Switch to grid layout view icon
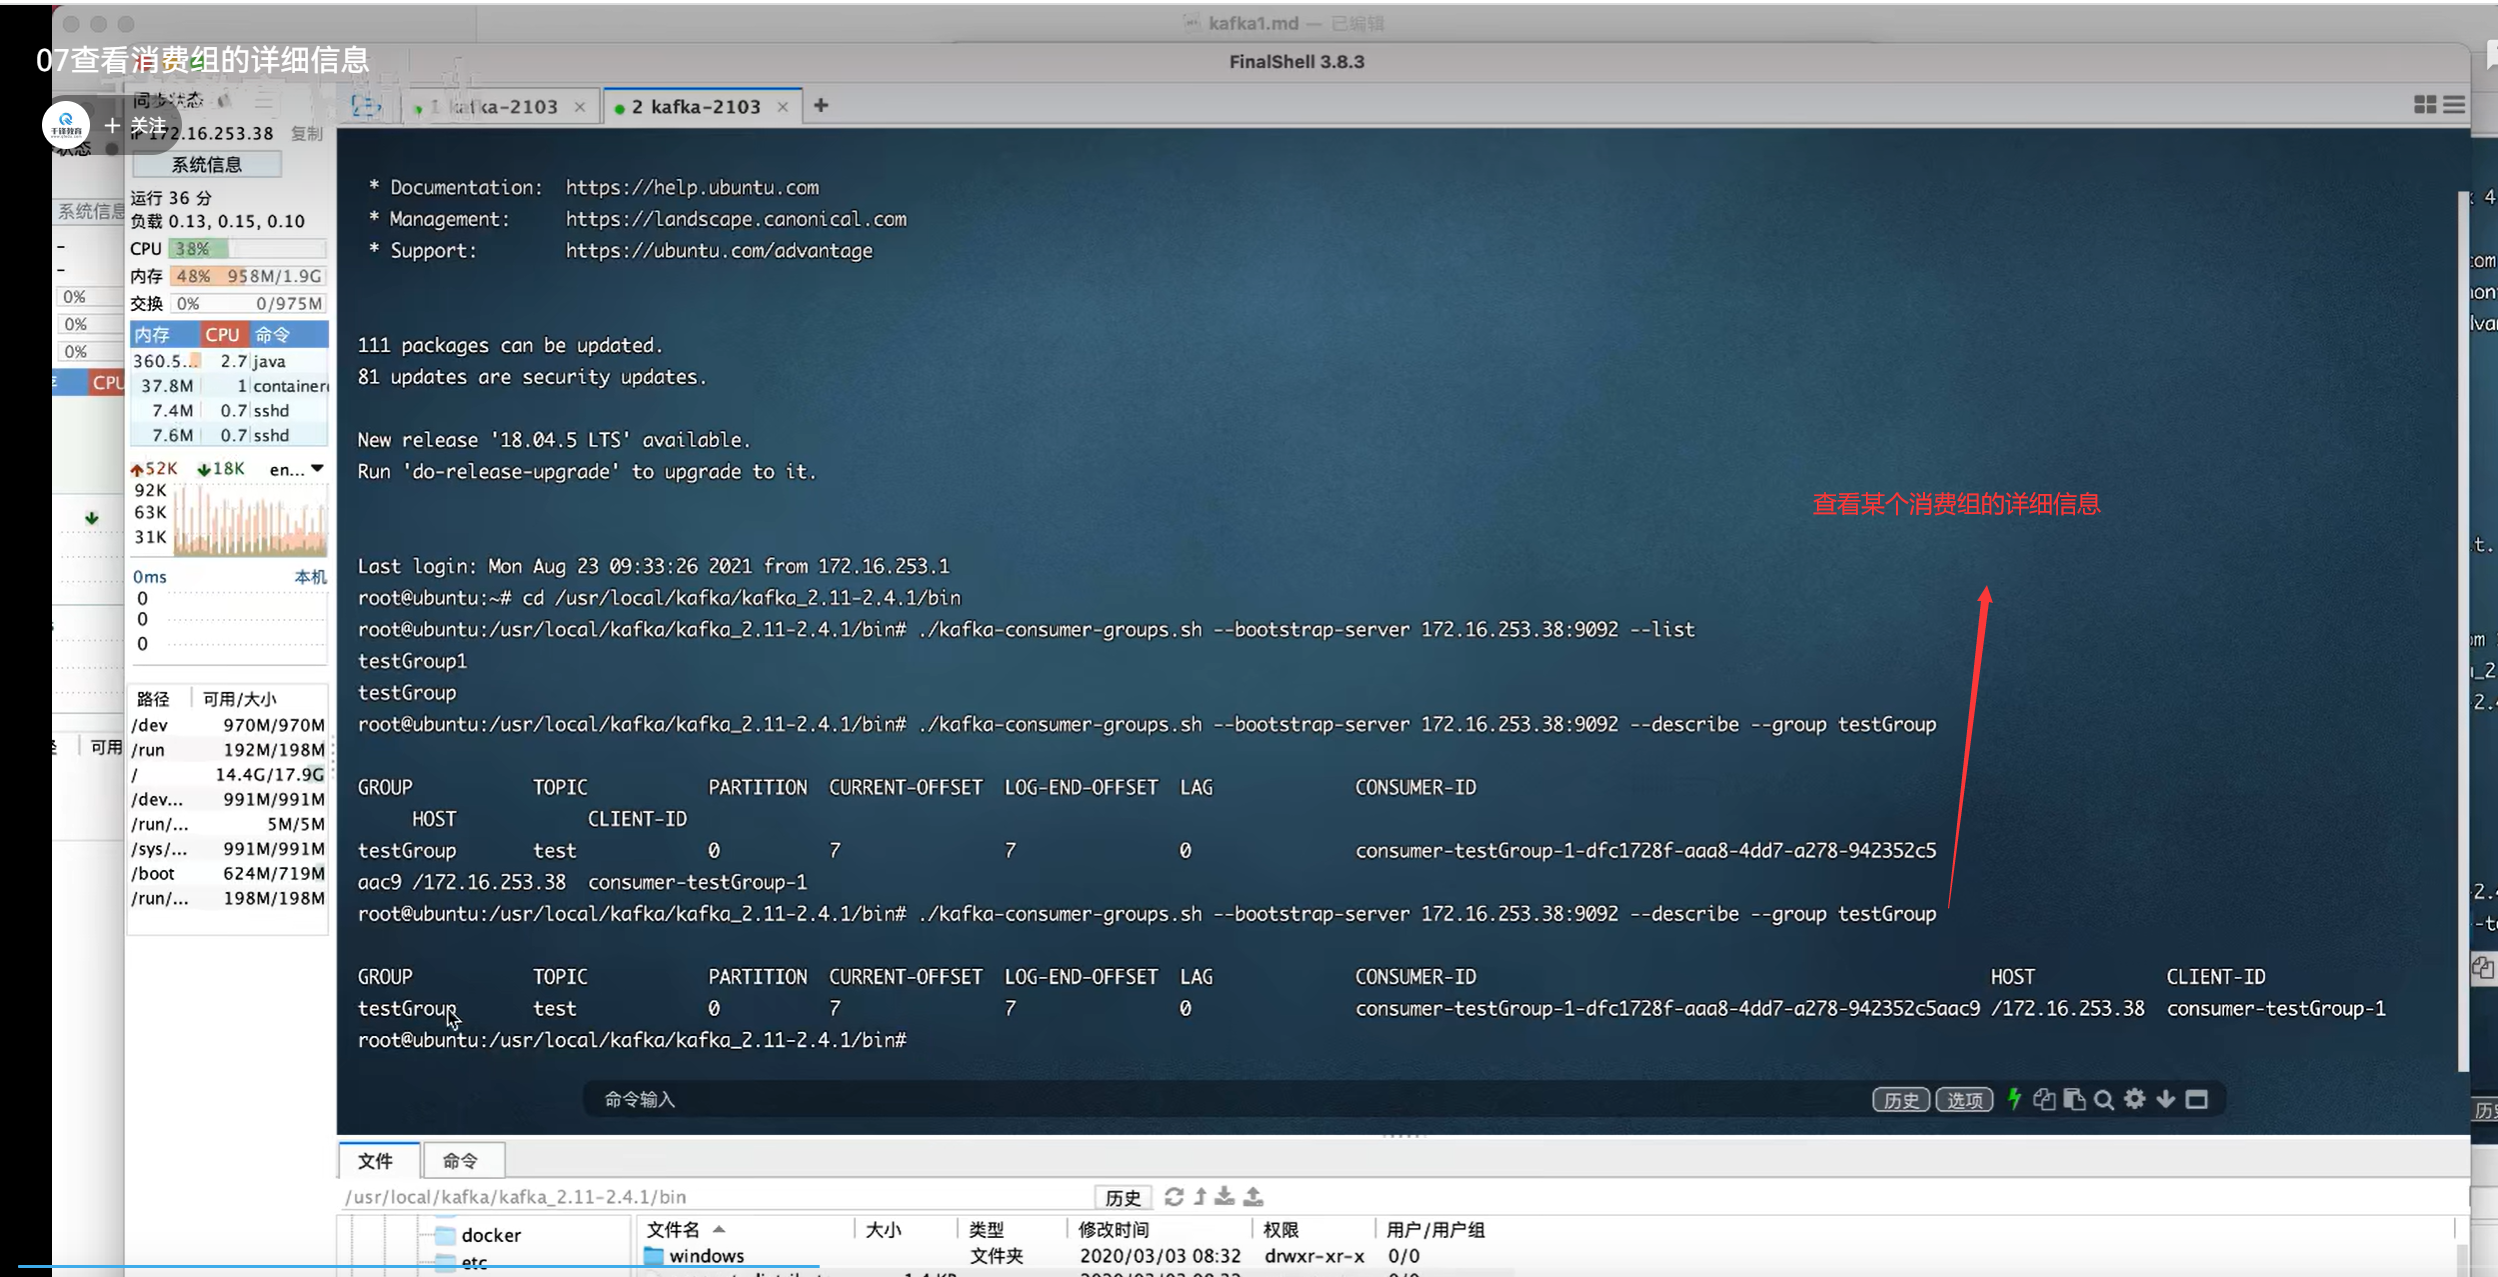The height and width of the screenshot is (1277, 2498). (2425, 105)
